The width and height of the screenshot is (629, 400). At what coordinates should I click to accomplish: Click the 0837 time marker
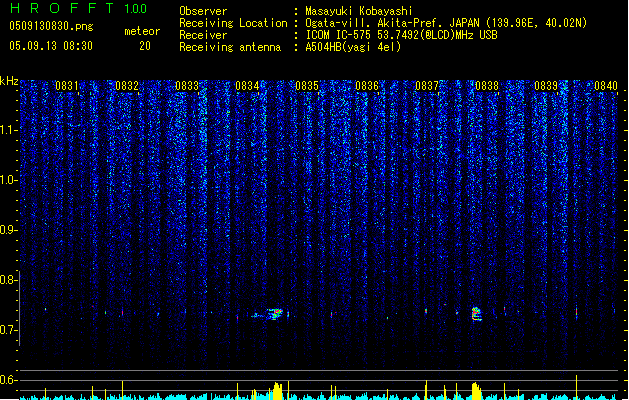pyautogui.click(x=427, y=86)
